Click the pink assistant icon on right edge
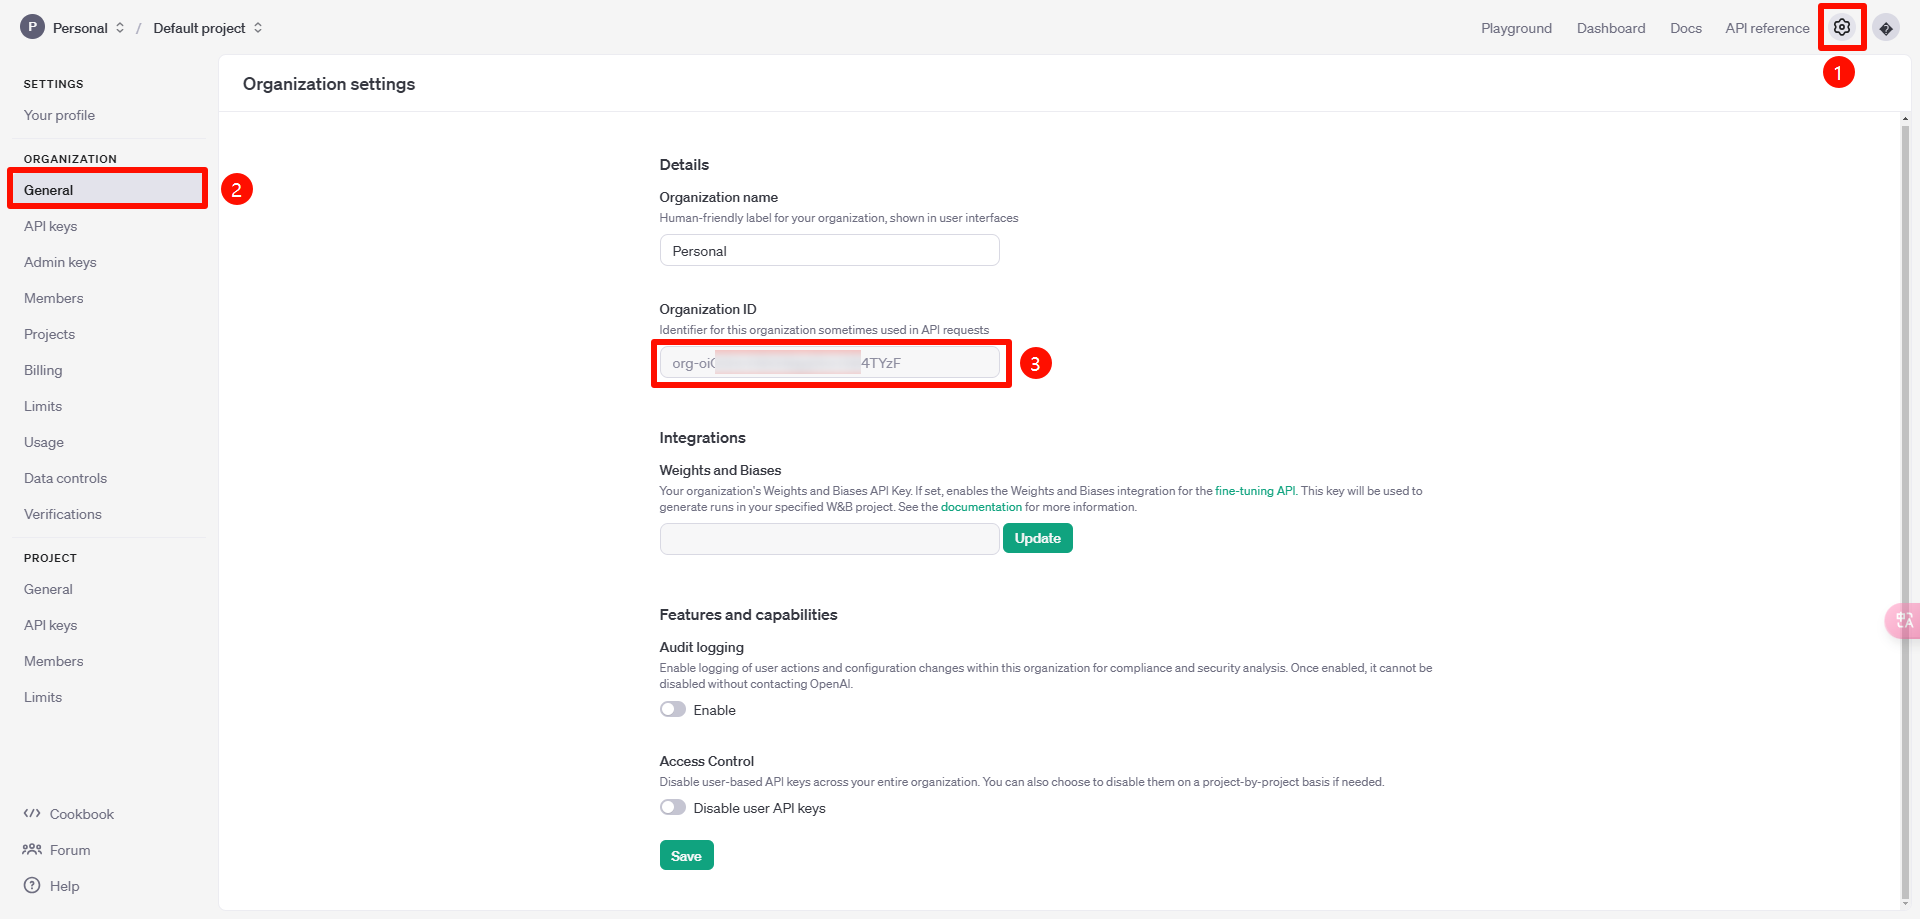The width and height of the screenshot is (1920, 919). (1904, 620)
